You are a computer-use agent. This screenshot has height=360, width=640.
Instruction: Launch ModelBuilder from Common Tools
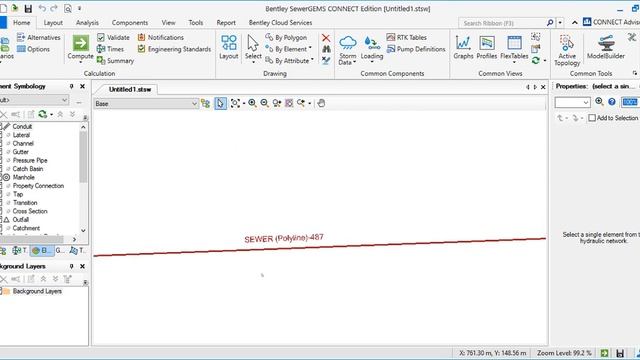606,47
